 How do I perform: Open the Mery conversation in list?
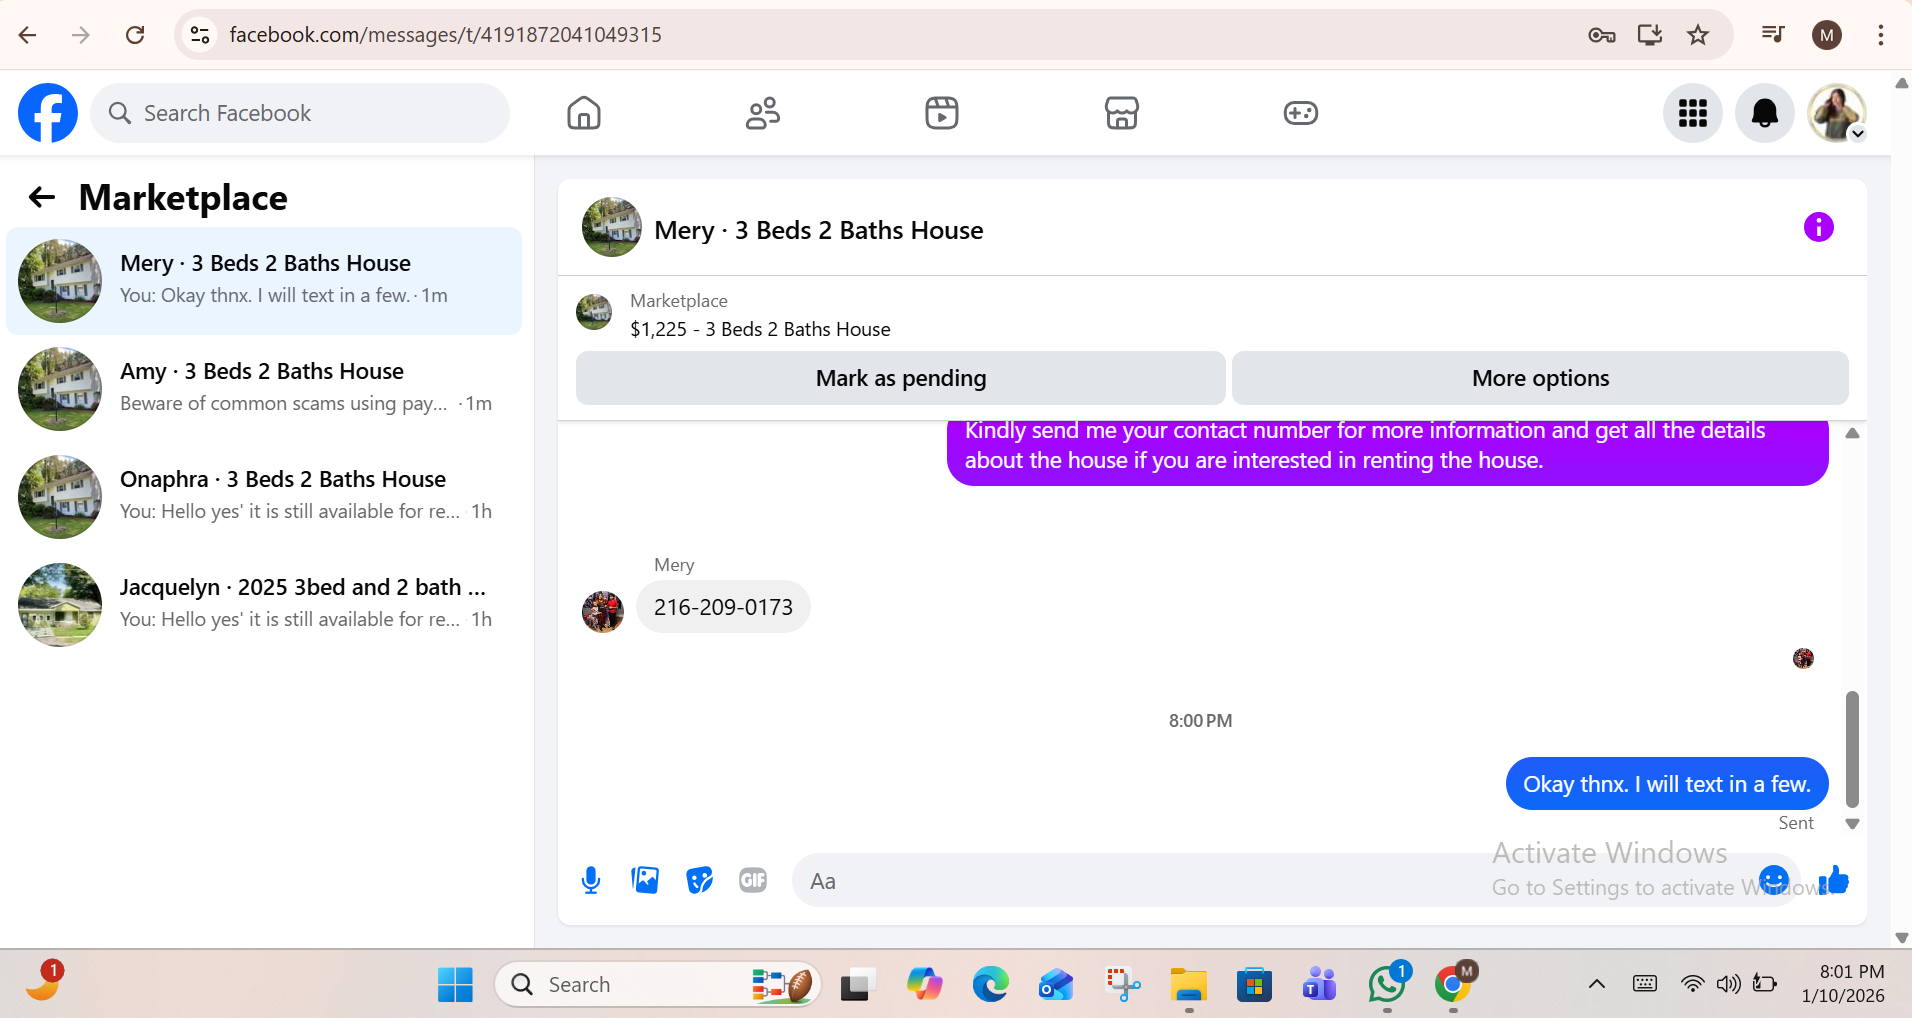(x=264, y=281)
